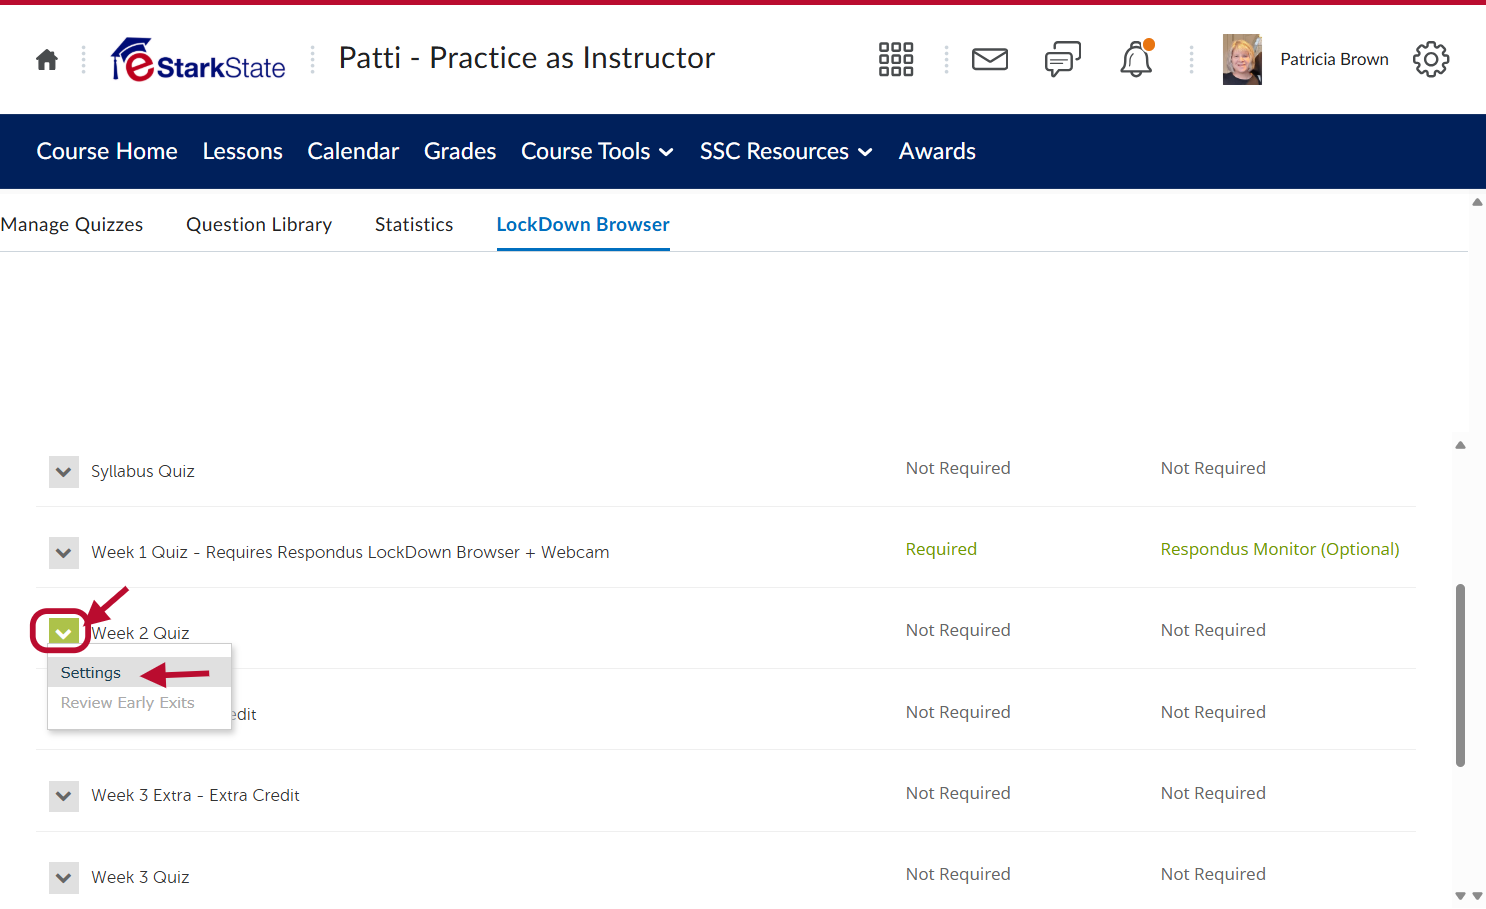This screenshot has width=1486, height=909.
Task: Expand the Week 1 Quiz chevron menu
Action: (64, 553)
